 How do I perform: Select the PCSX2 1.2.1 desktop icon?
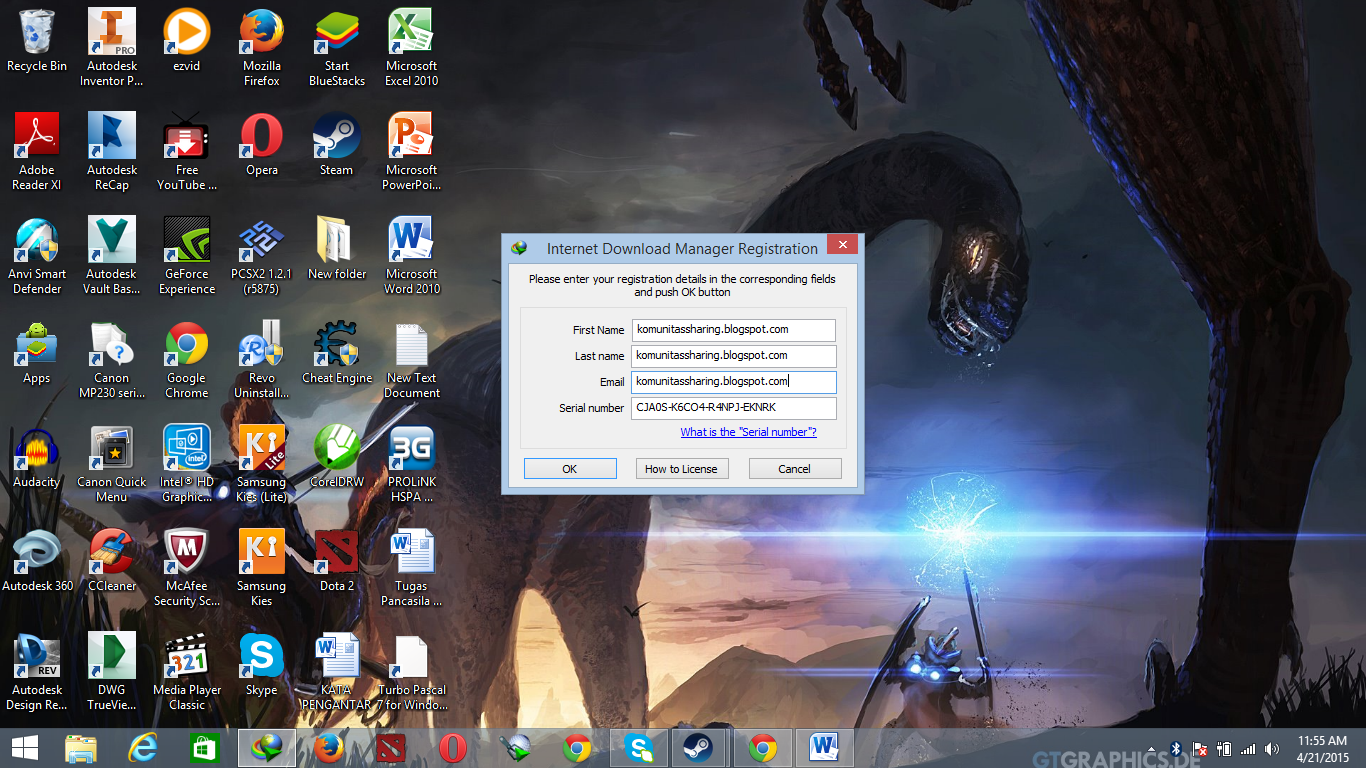262,256
